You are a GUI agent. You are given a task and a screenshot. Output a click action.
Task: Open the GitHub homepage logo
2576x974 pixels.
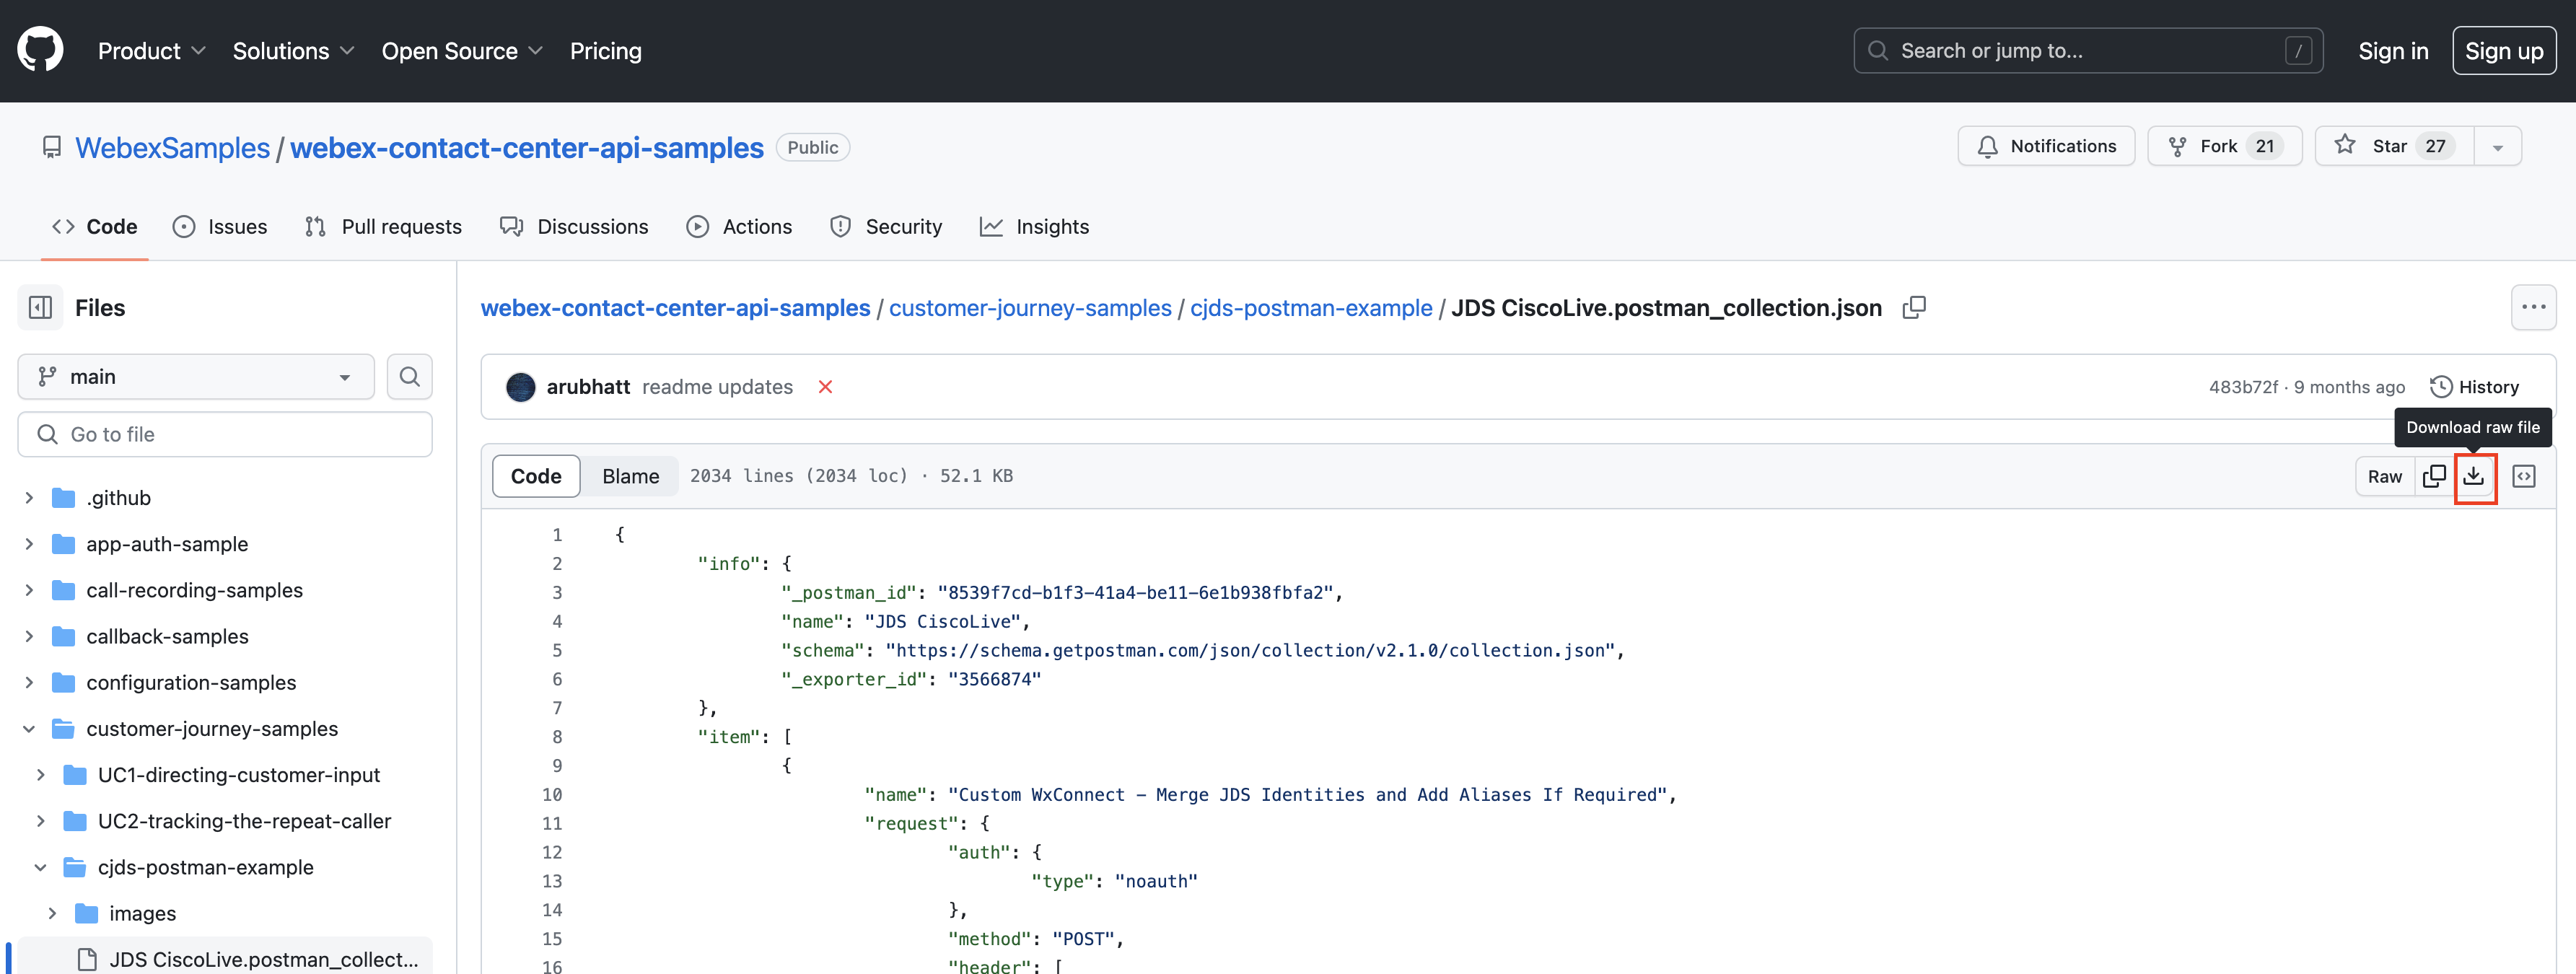[x=40, y=50]
